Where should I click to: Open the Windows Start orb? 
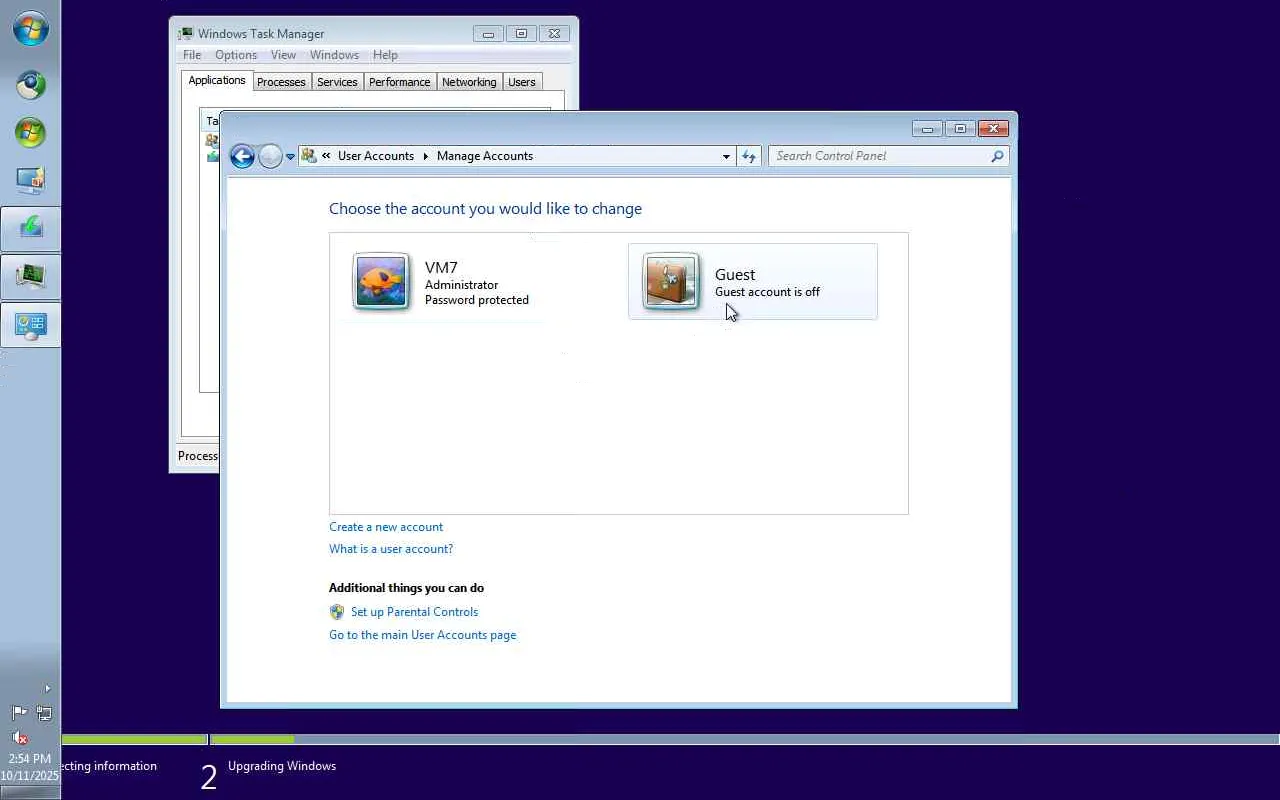click(x=30, y=29)
